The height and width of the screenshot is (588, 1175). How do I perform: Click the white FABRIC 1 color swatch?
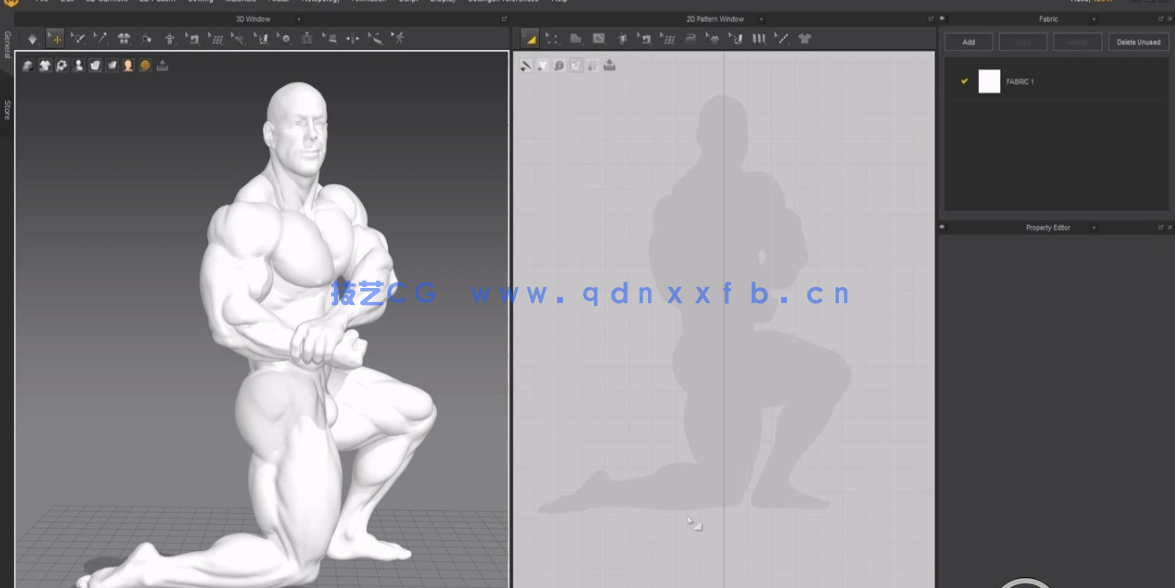(989, 81)
